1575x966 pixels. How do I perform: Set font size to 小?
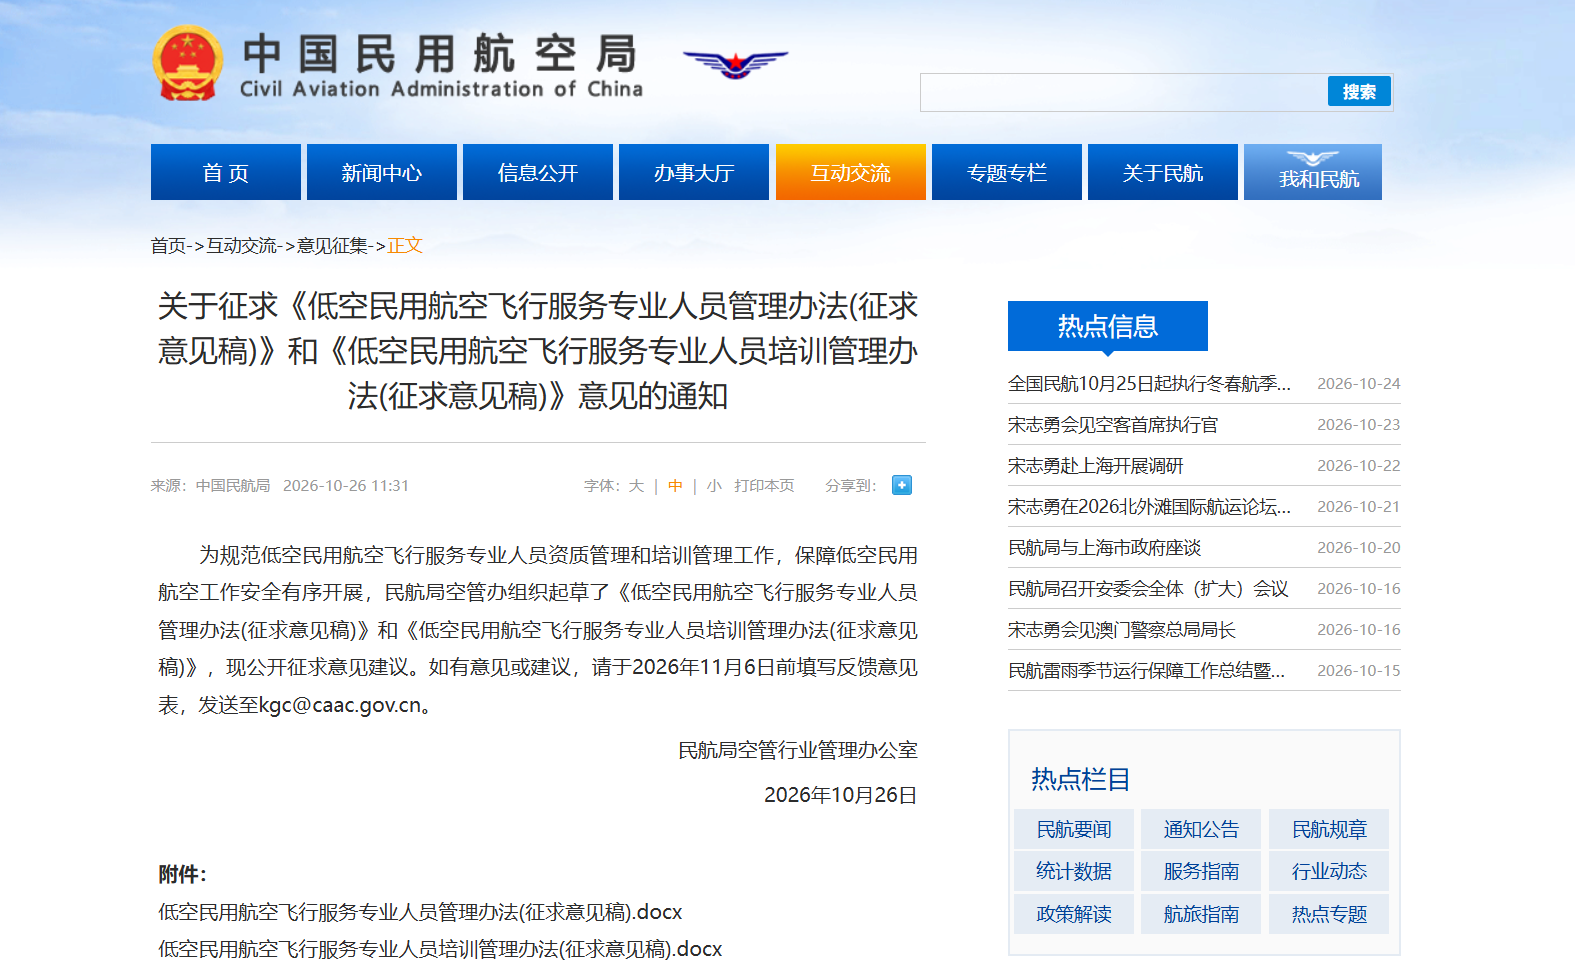(714, 486)
